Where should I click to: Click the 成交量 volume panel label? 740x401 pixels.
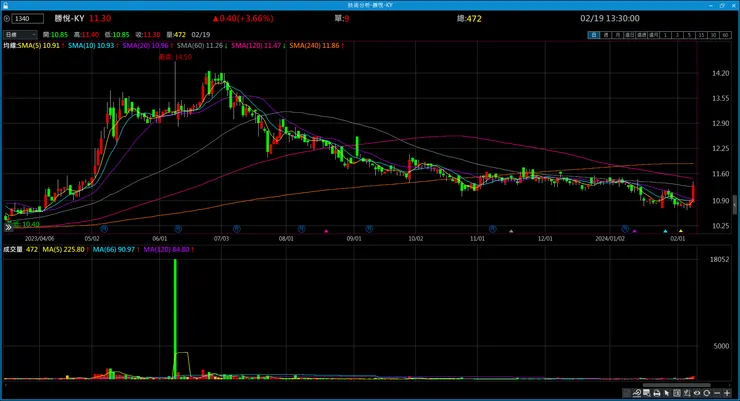tap(13, 250)
